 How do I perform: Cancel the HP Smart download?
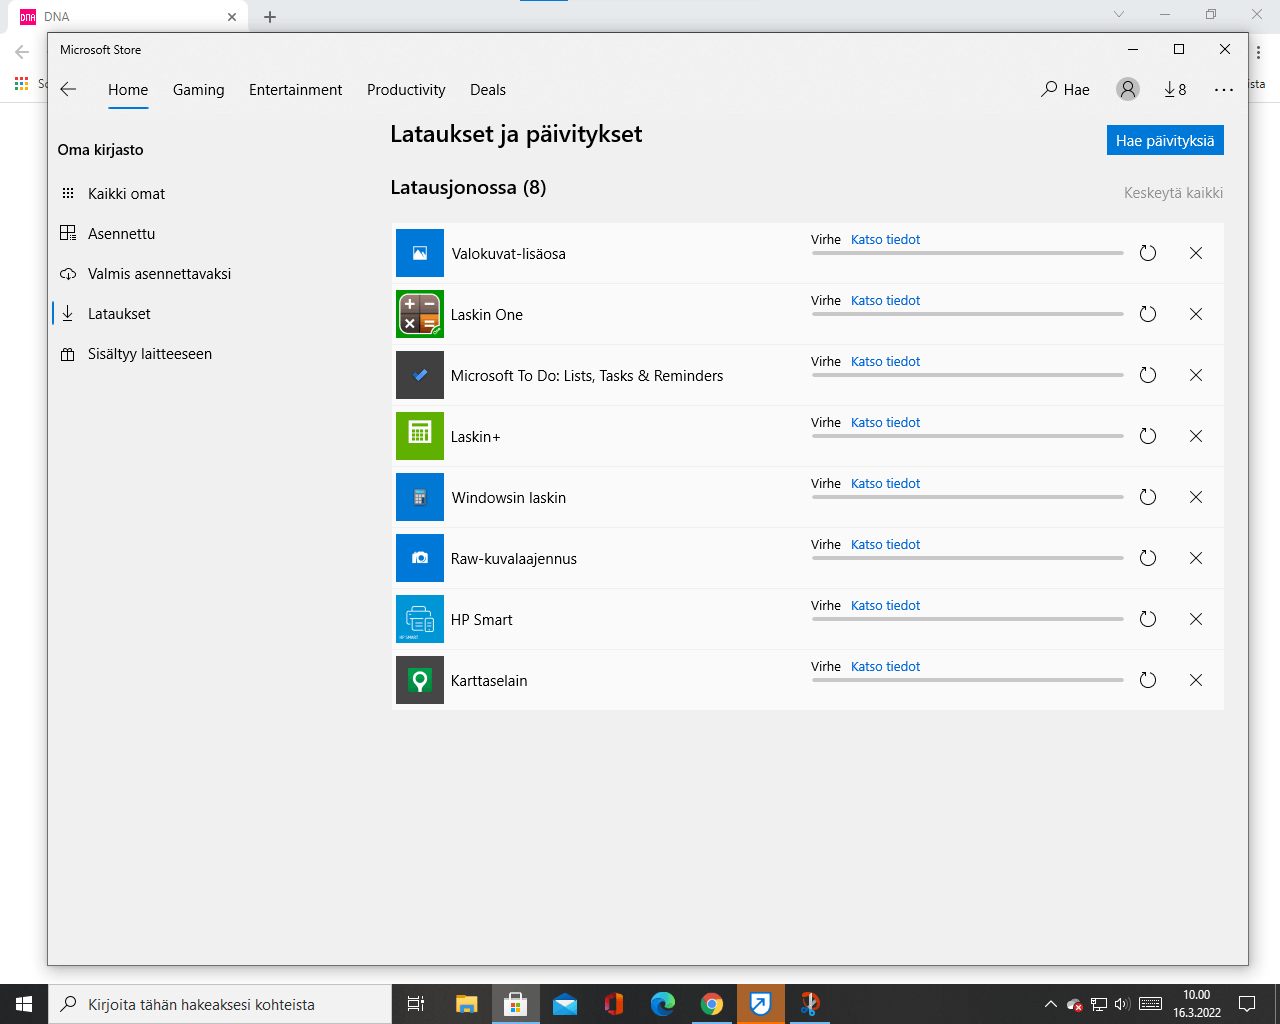click(1196, 619)
